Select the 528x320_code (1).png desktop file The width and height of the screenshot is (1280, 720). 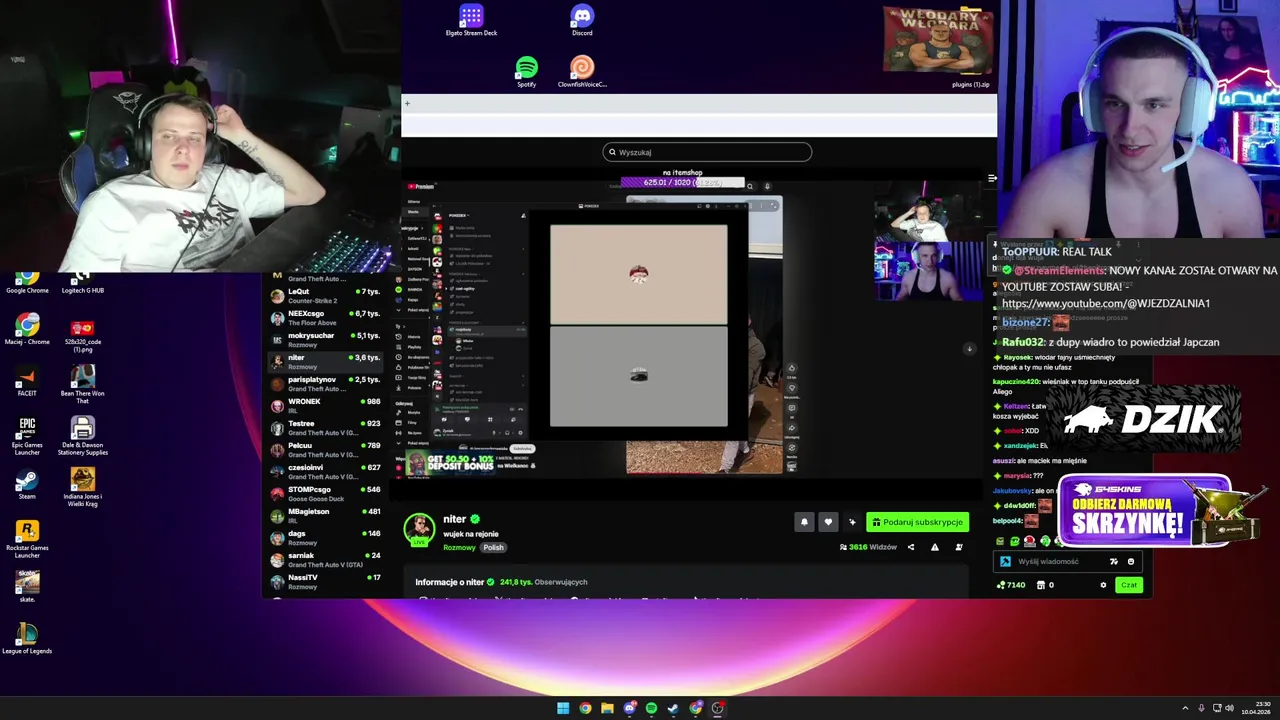(83, 335)
